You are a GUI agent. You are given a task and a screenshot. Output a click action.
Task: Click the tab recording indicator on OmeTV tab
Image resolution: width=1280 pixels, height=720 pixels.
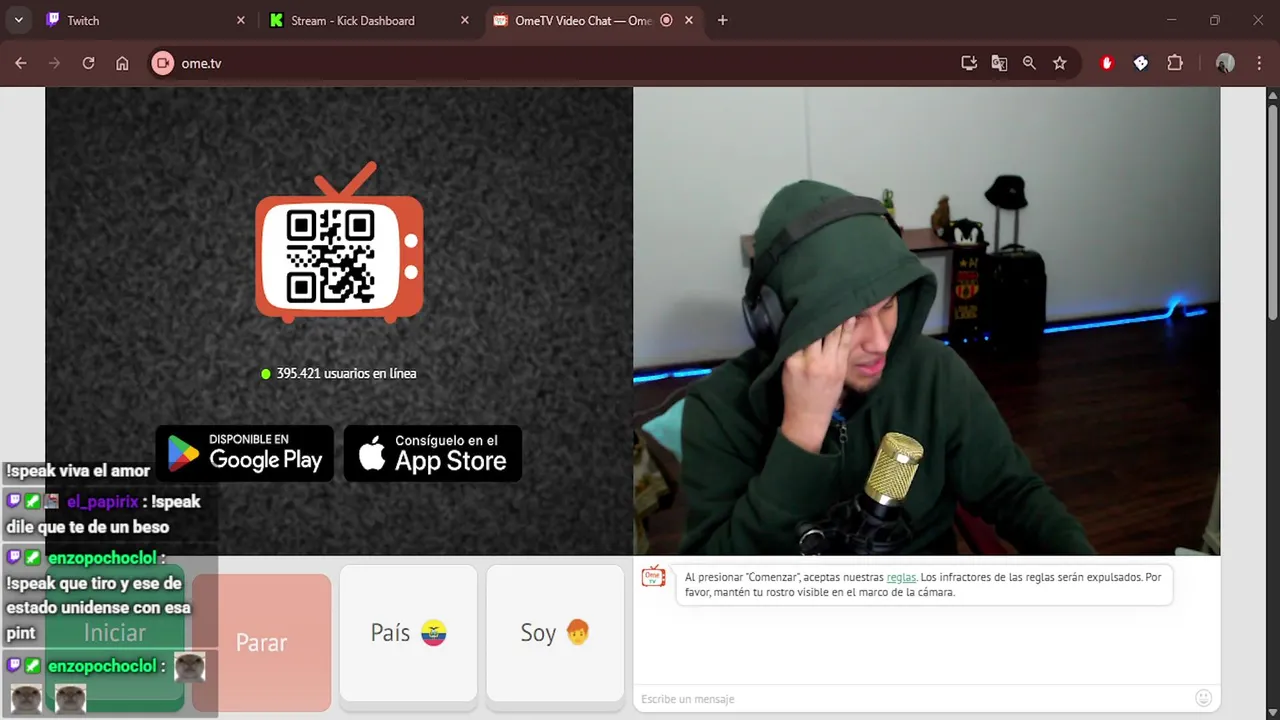(x=666, y=20)
